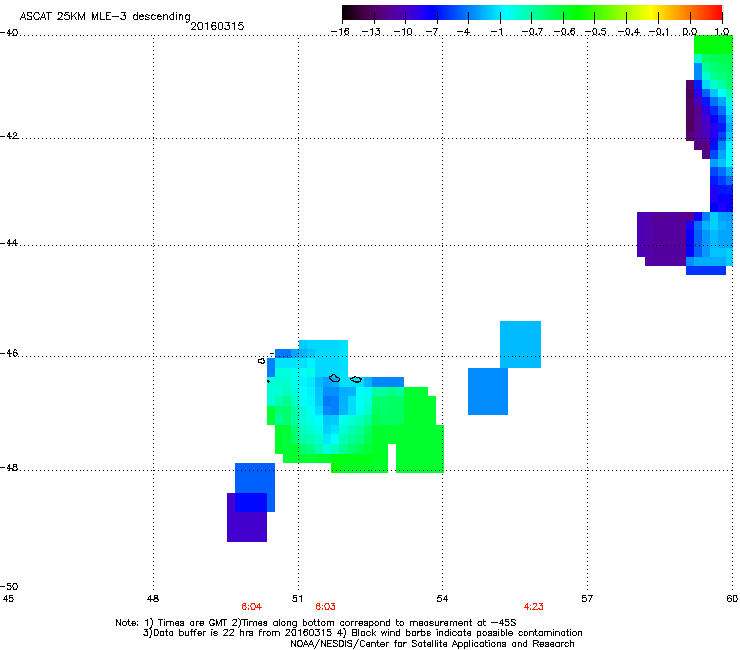Image resolution: width=740 pixels, height=650 pixels.
Task: Click the color bar label "-0.6"
Action: pyautogui.click(x=564, y=32)
